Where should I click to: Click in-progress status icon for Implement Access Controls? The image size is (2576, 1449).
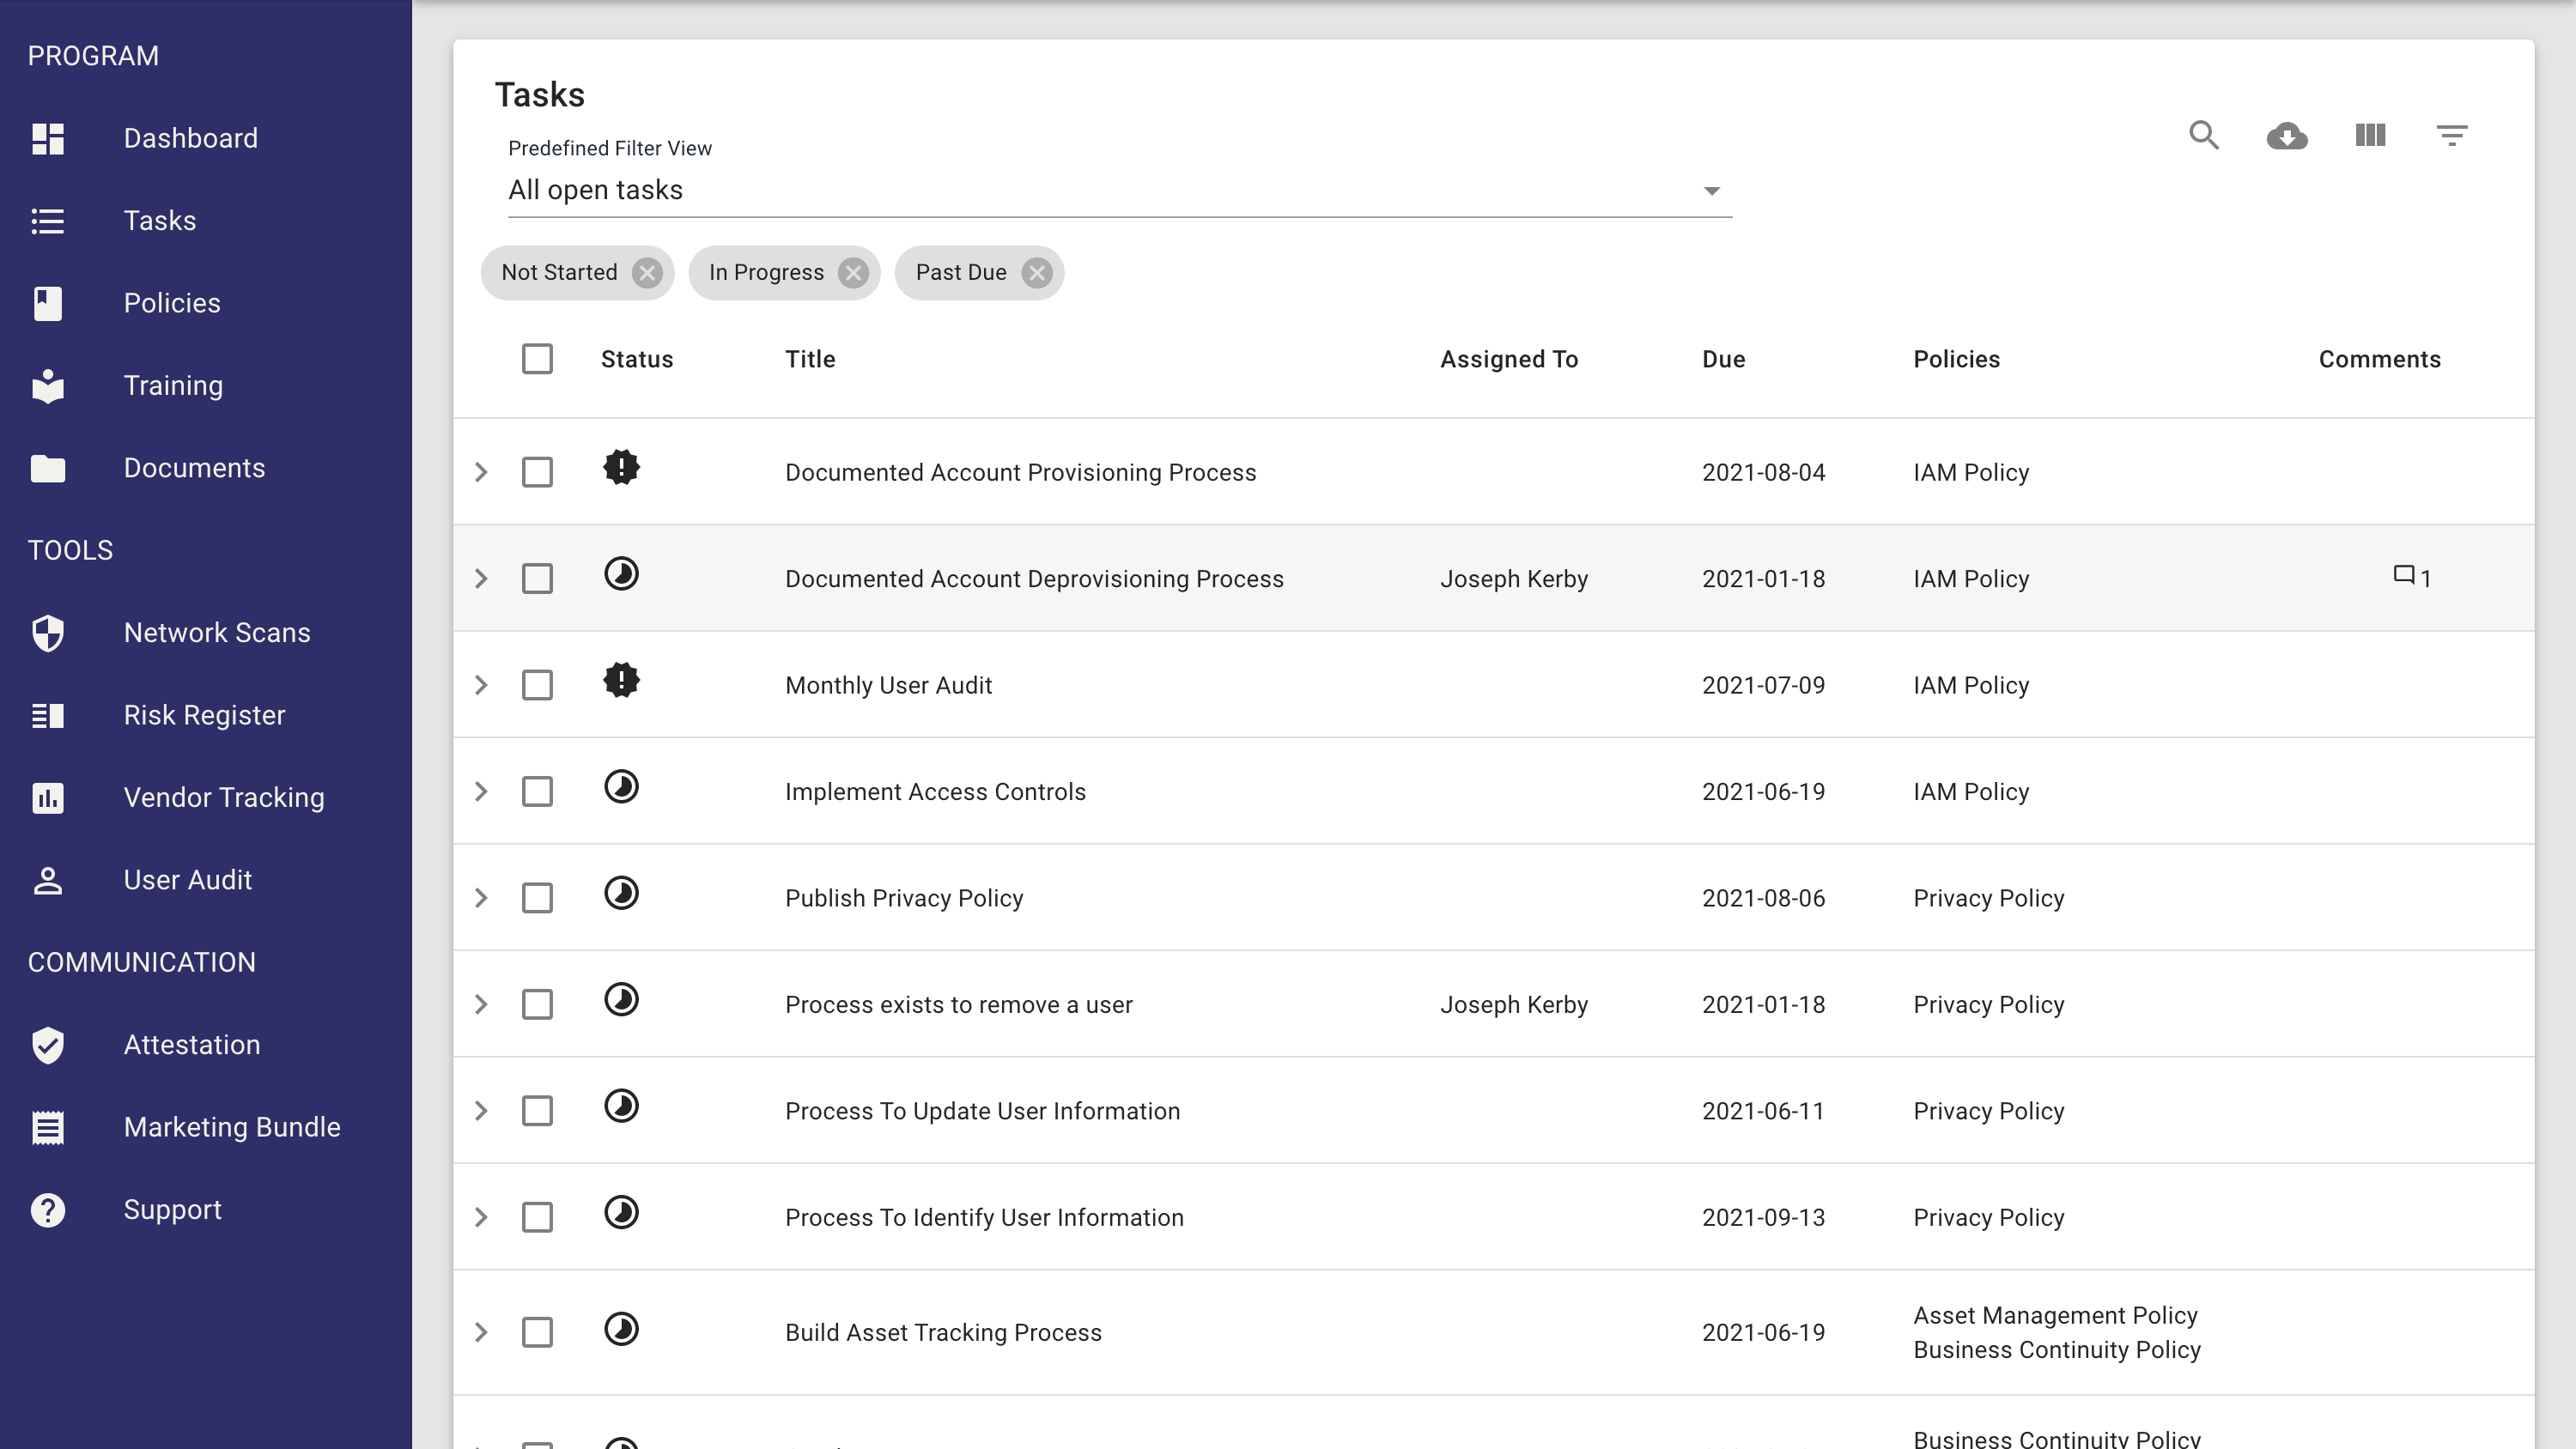621,787
